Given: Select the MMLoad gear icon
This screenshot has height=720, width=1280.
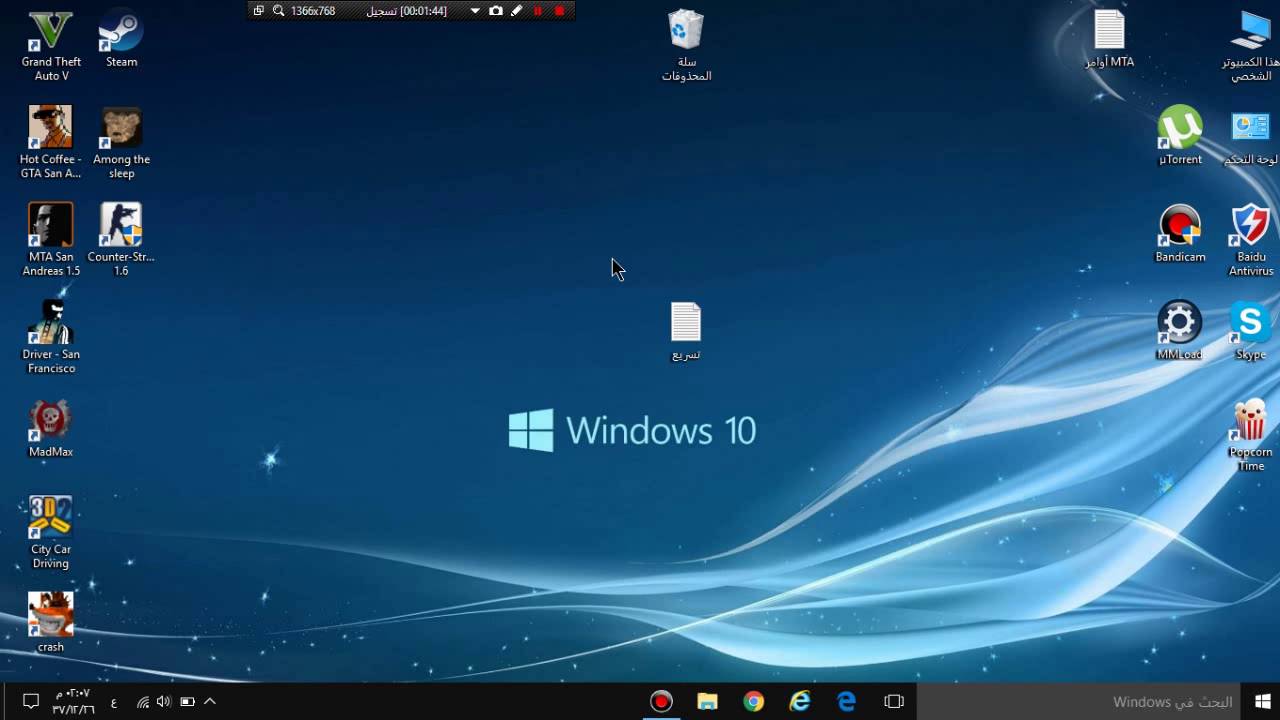Looking at the screenshot, I should click(1179, 331).
